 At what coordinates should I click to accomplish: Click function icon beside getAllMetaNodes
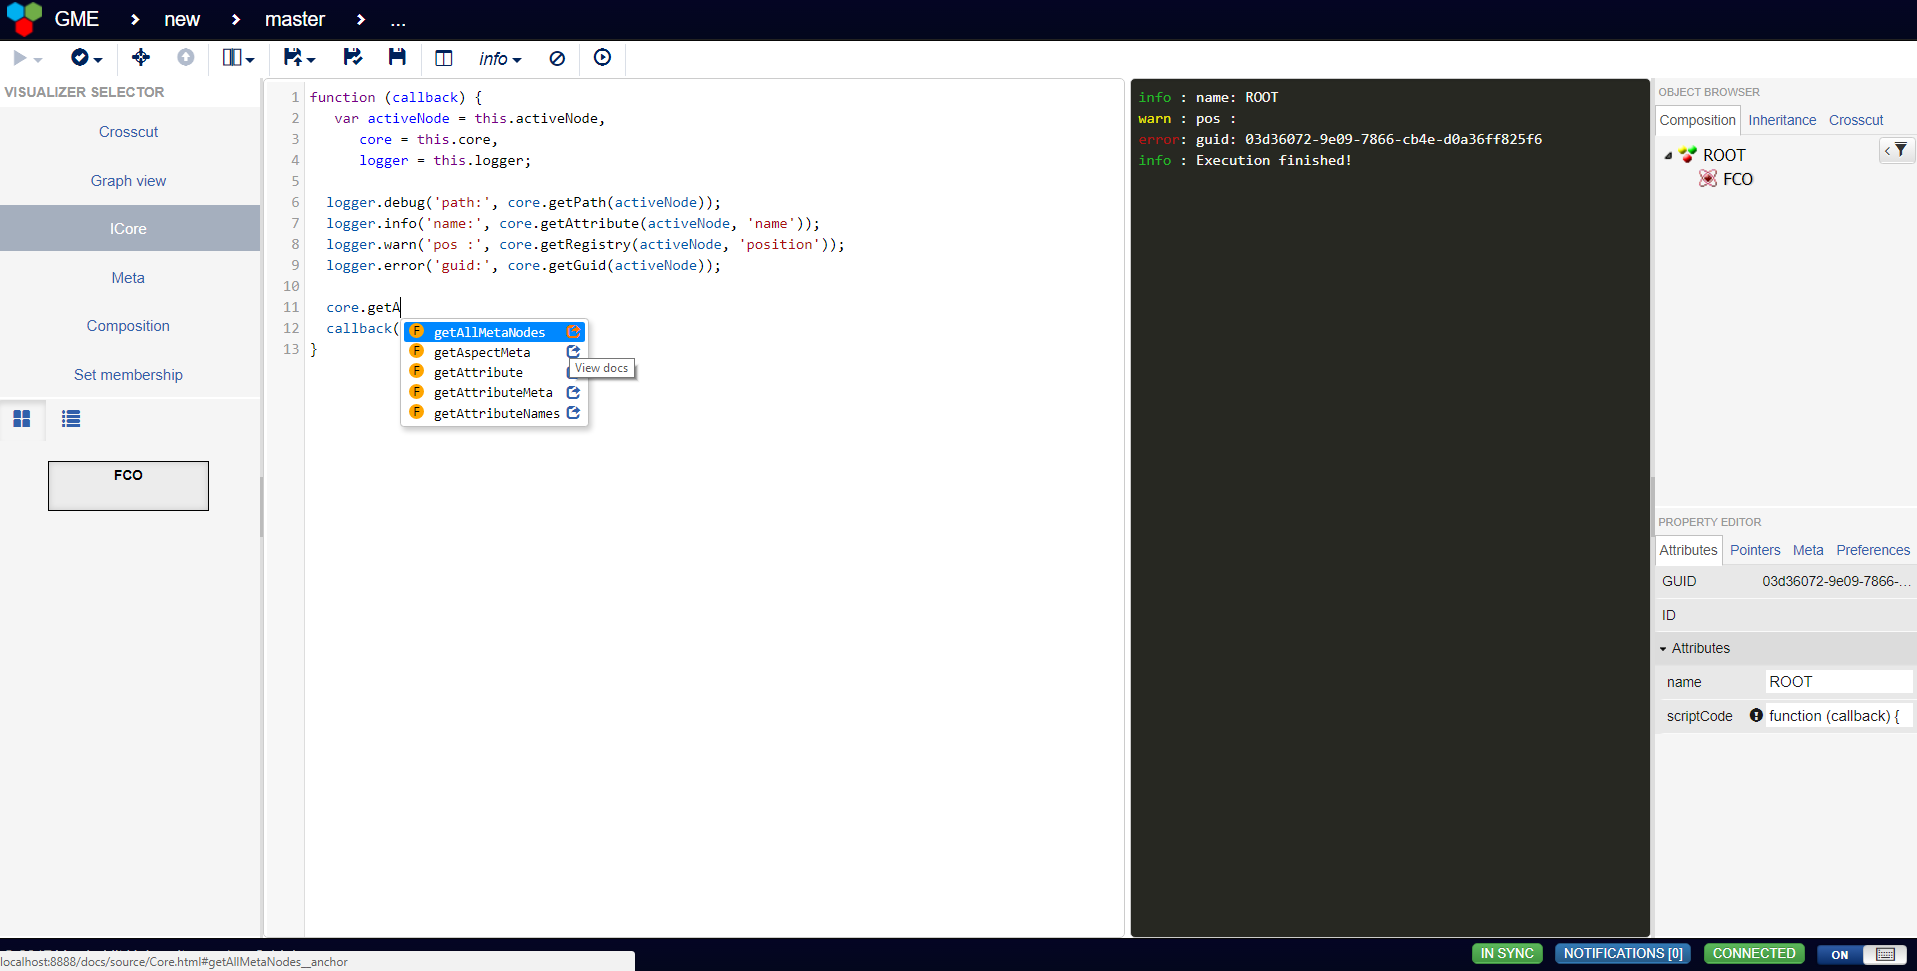(417, 331)
